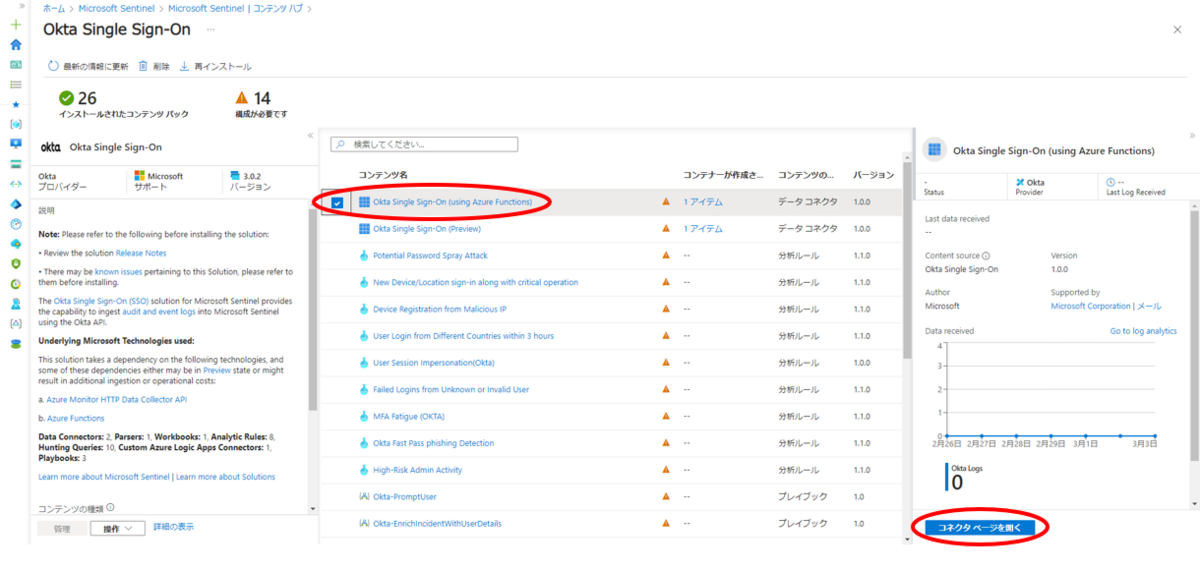1200x571 pixels.
Task: Click the okta logo above the description
Action: (x=50, y=147)
